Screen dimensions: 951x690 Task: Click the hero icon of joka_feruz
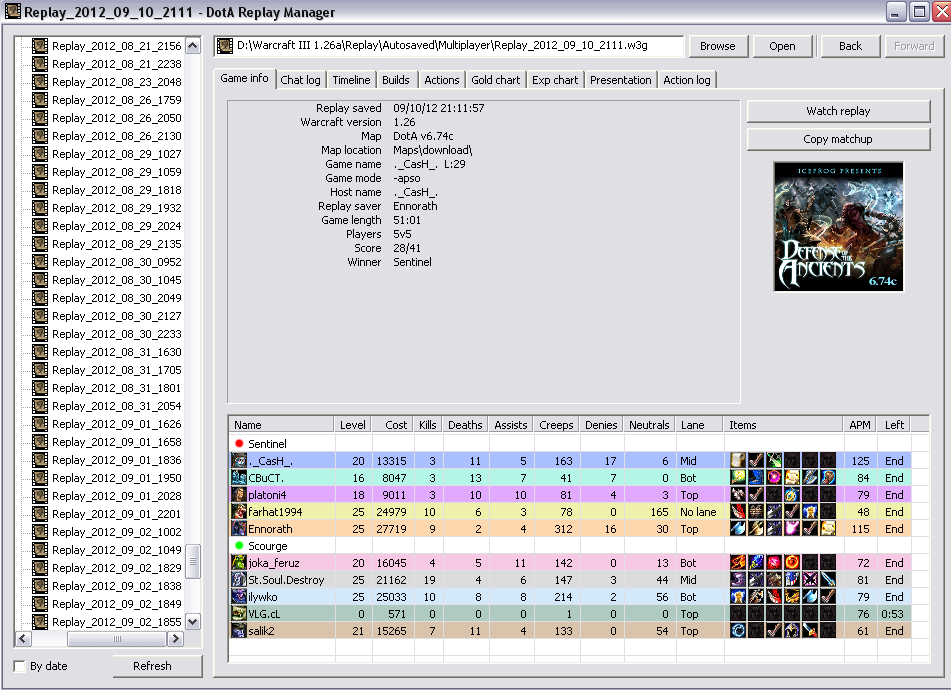(x=239, y=563)
